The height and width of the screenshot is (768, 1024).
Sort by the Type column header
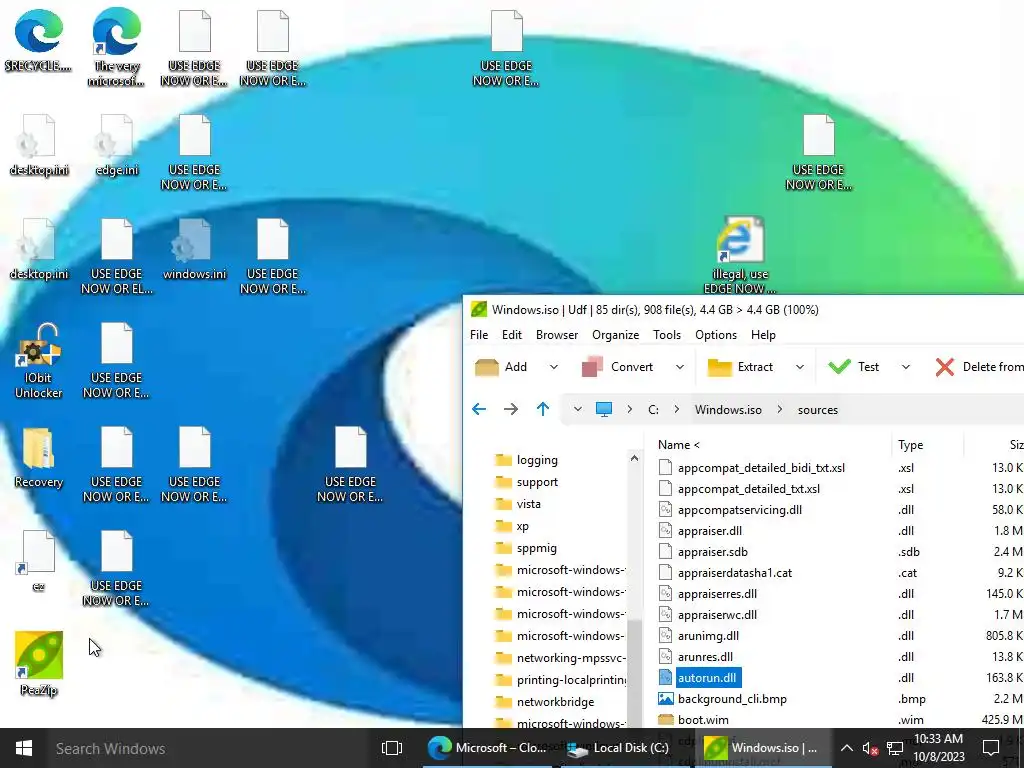910,445
